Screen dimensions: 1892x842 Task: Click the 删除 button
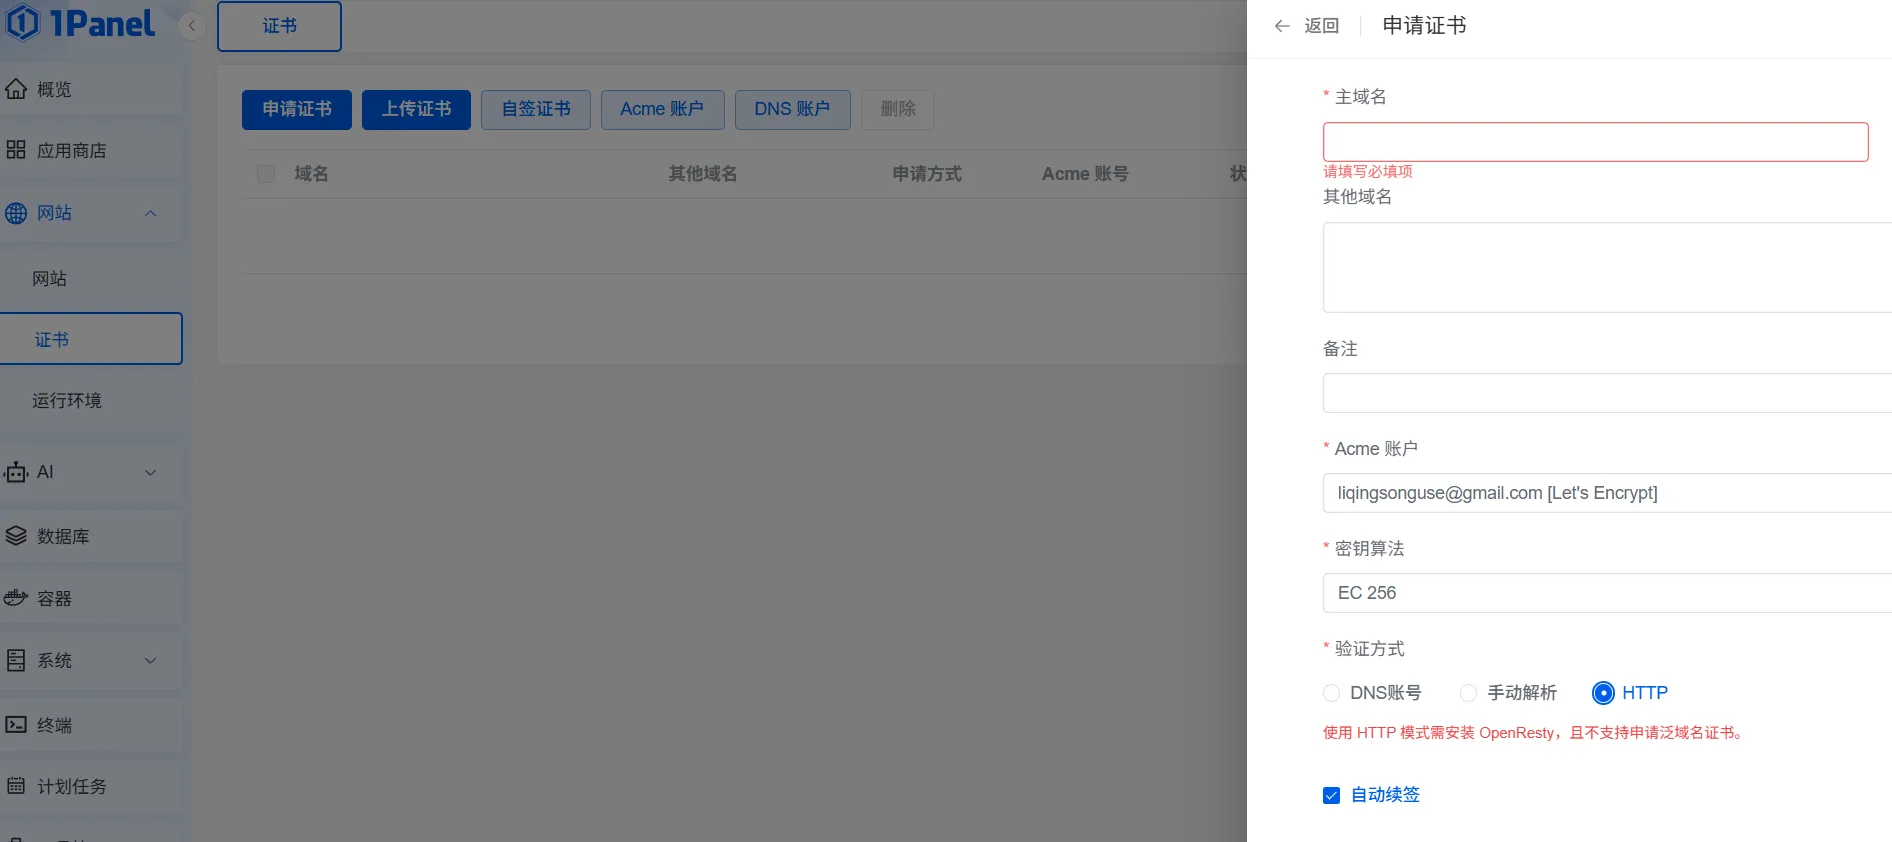point(898,109)
